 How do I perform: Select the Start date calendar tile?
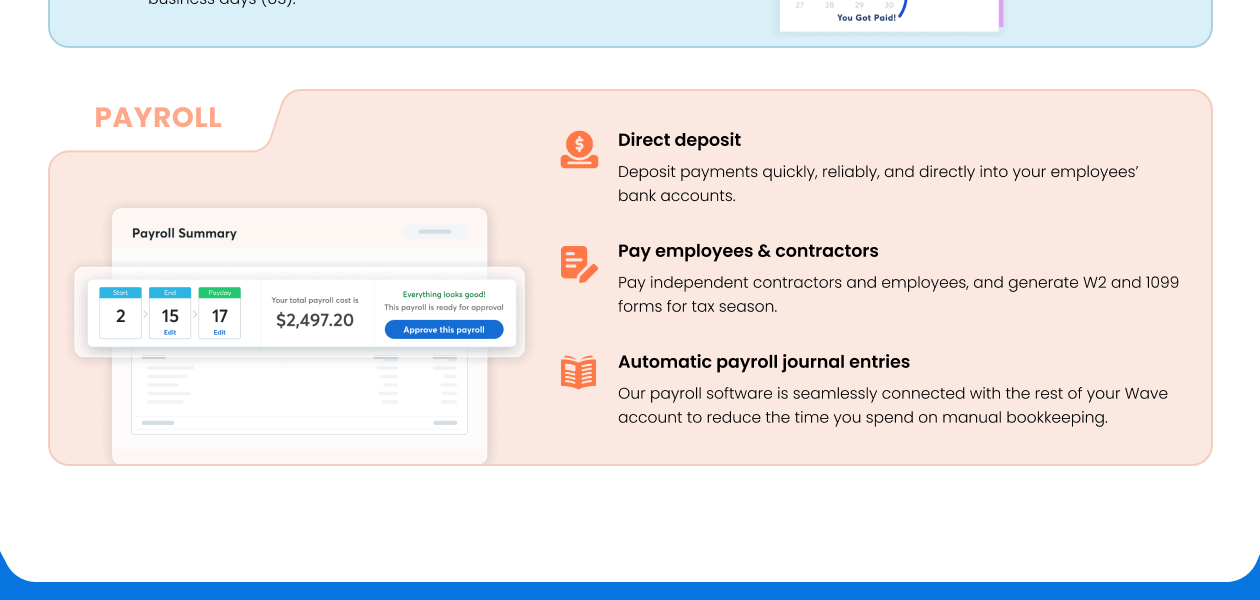[121, 313]
